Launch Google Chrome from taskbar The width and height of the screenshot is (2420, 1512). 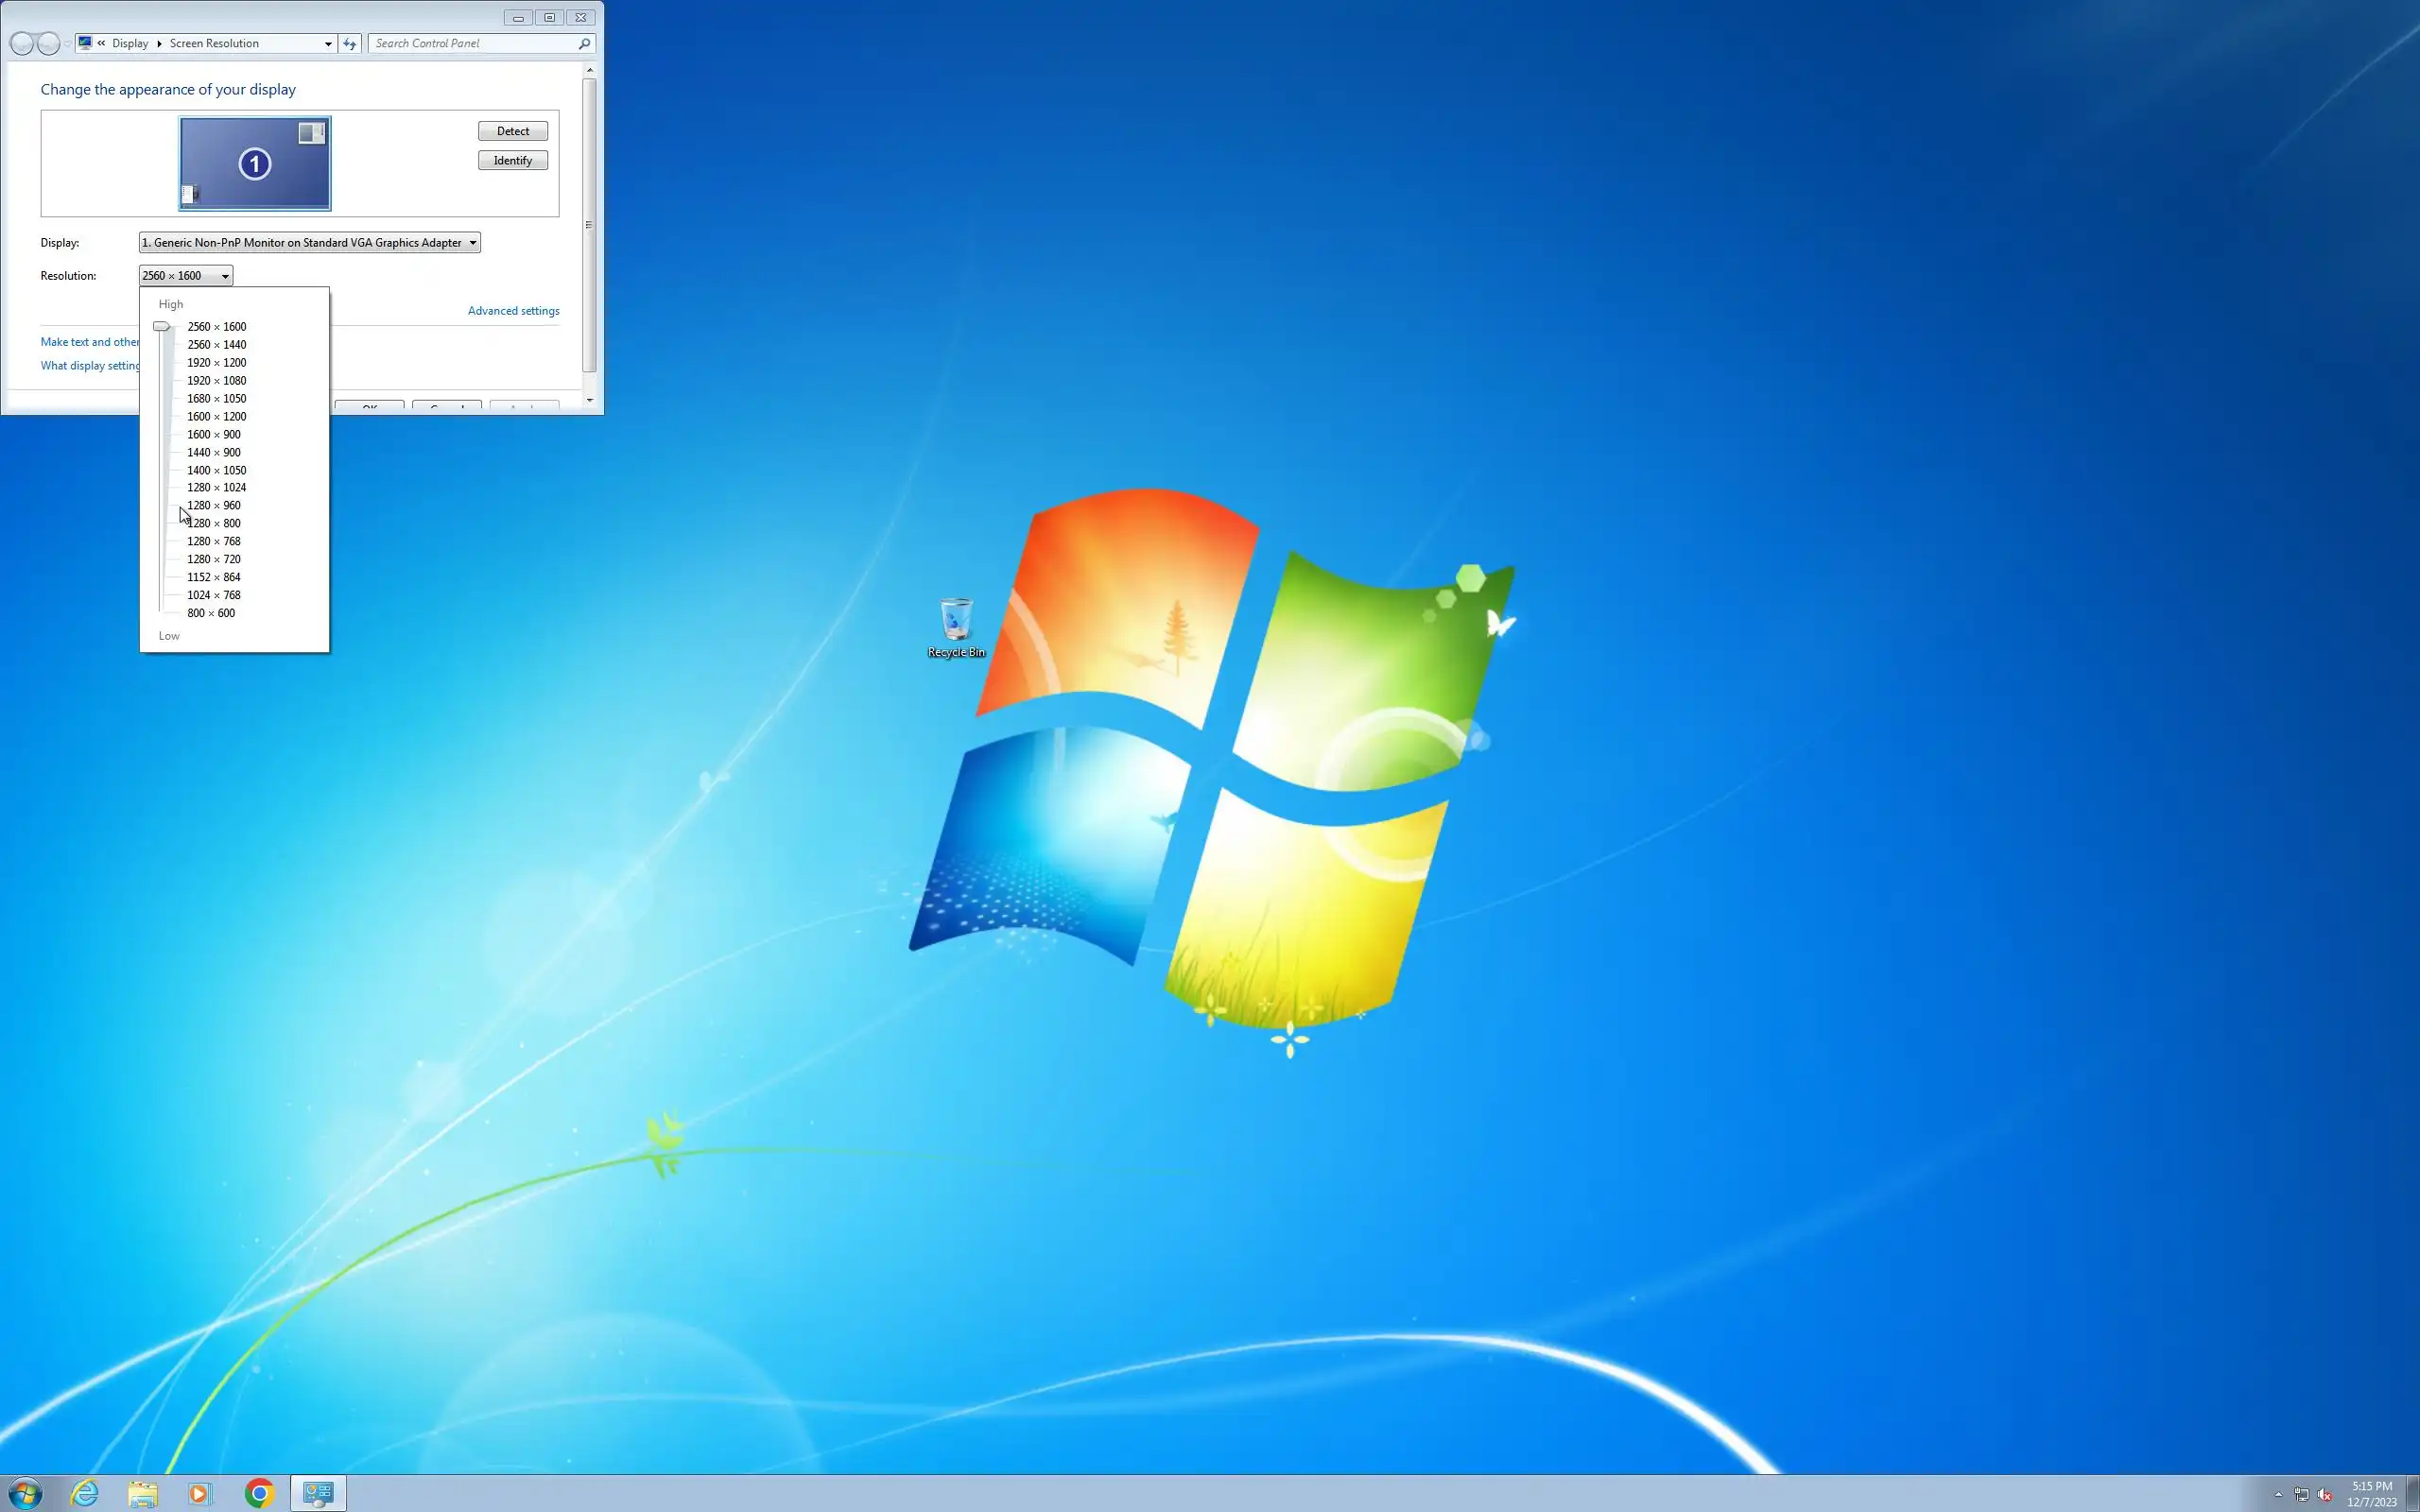click(259, 1494)
